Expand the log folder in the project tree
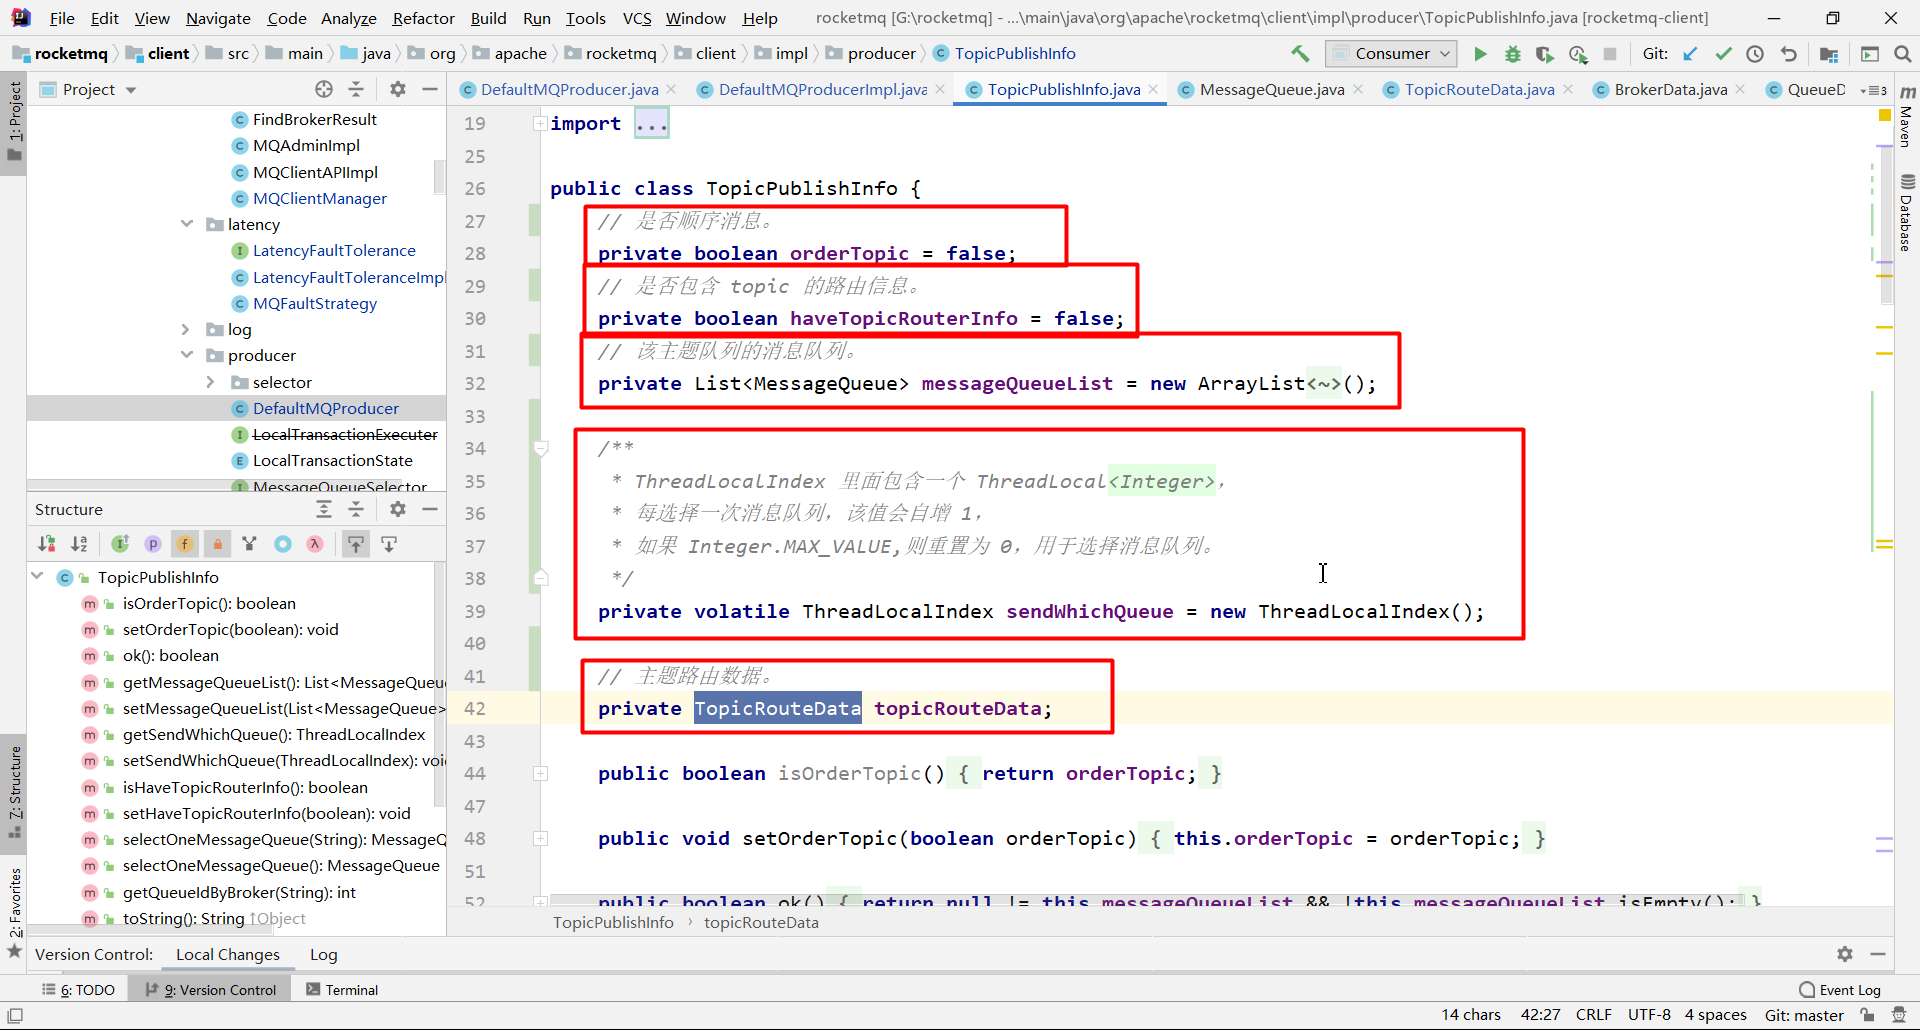This screenshot has width=1920, height=1030. 187,329
